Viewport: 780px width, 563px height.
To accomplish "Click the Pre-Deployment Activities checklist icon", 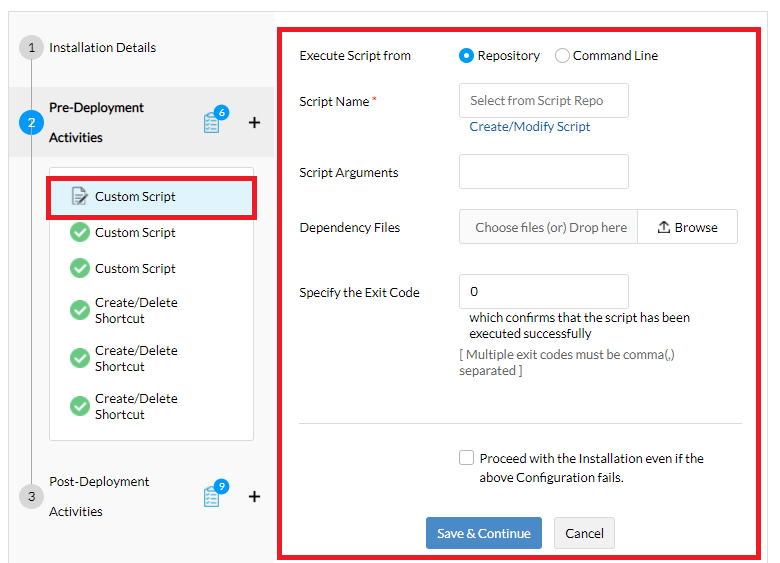I will (x=211, y=123).
